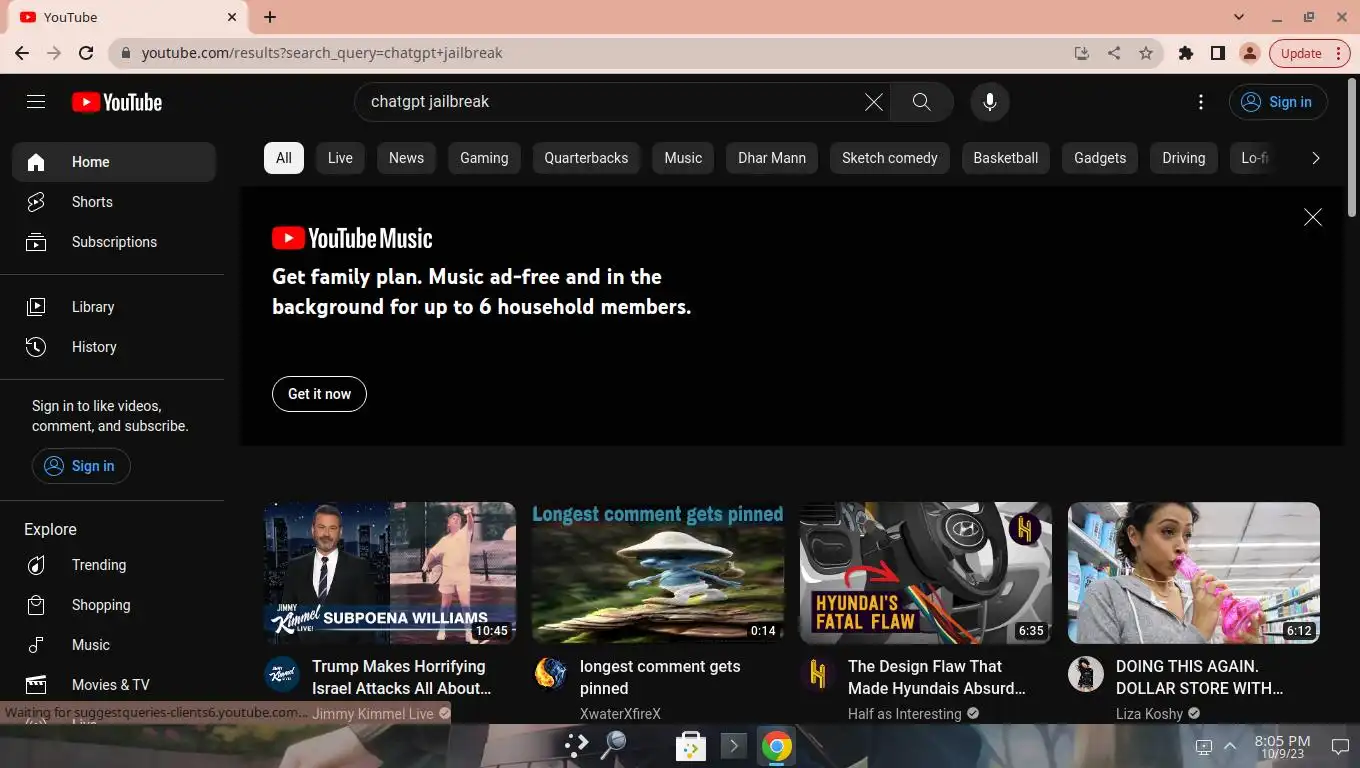This screenshot has width=1360, height=768.
Task: Open Trending under Explore
Action: tap(114, 565)
